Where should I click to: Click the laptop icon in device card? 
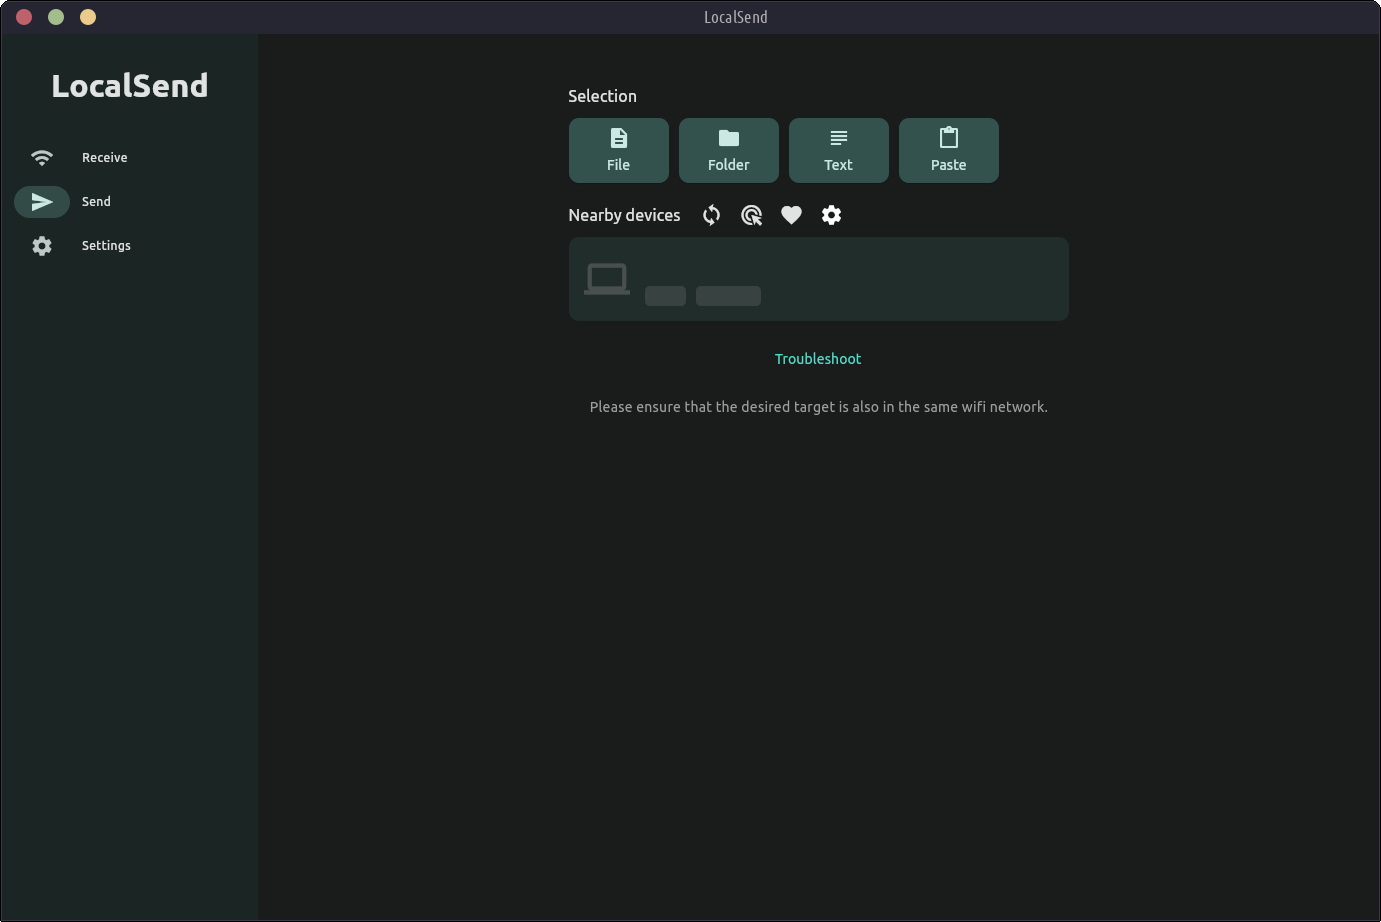pos(607,279)
